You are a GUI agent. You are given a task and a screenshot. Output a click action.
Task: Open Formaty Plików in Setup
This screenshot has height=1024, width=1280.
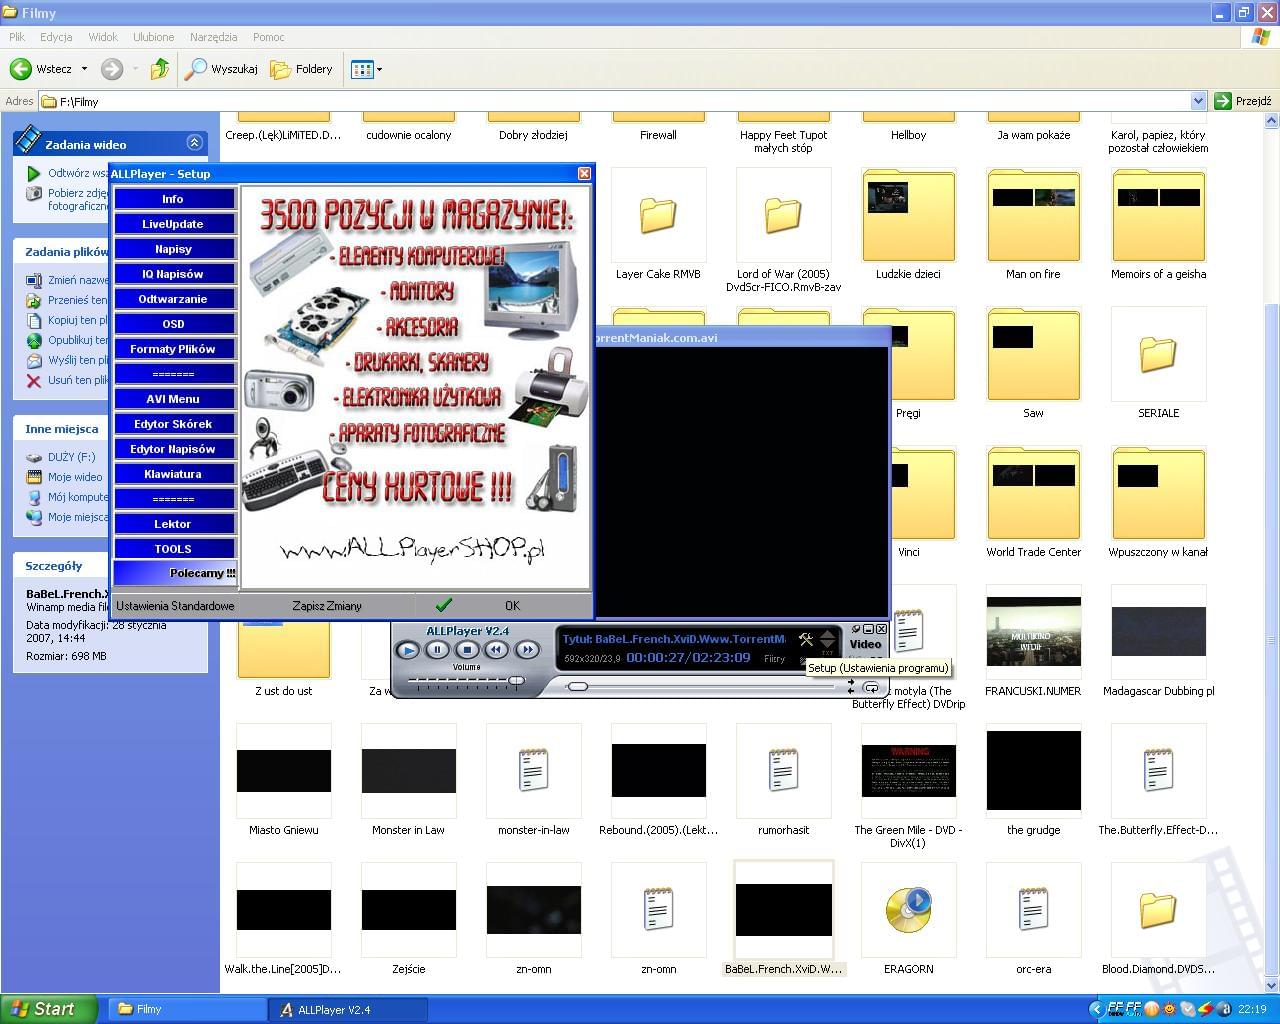pos(173,349)
